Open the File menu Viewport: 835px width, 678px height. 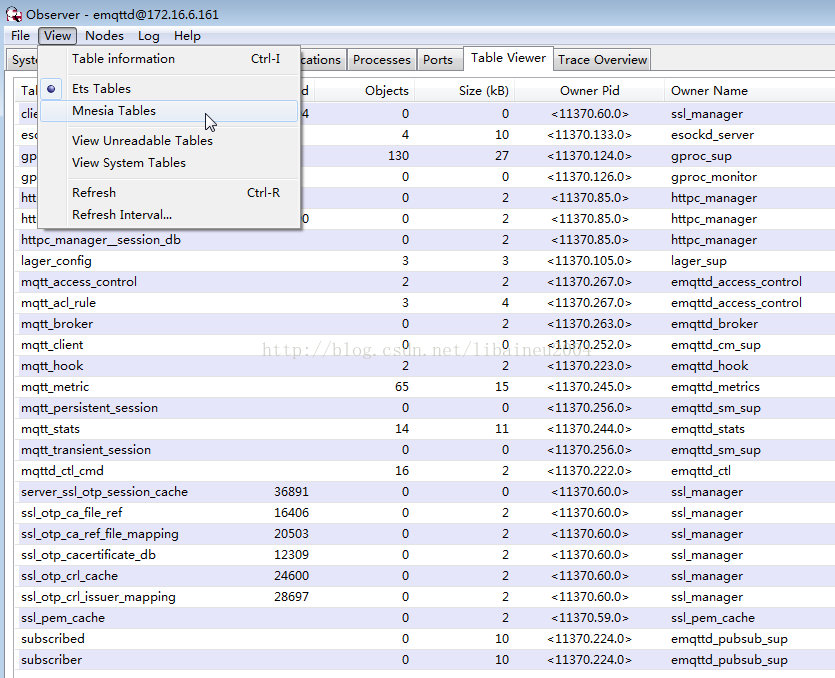point(20,36)
